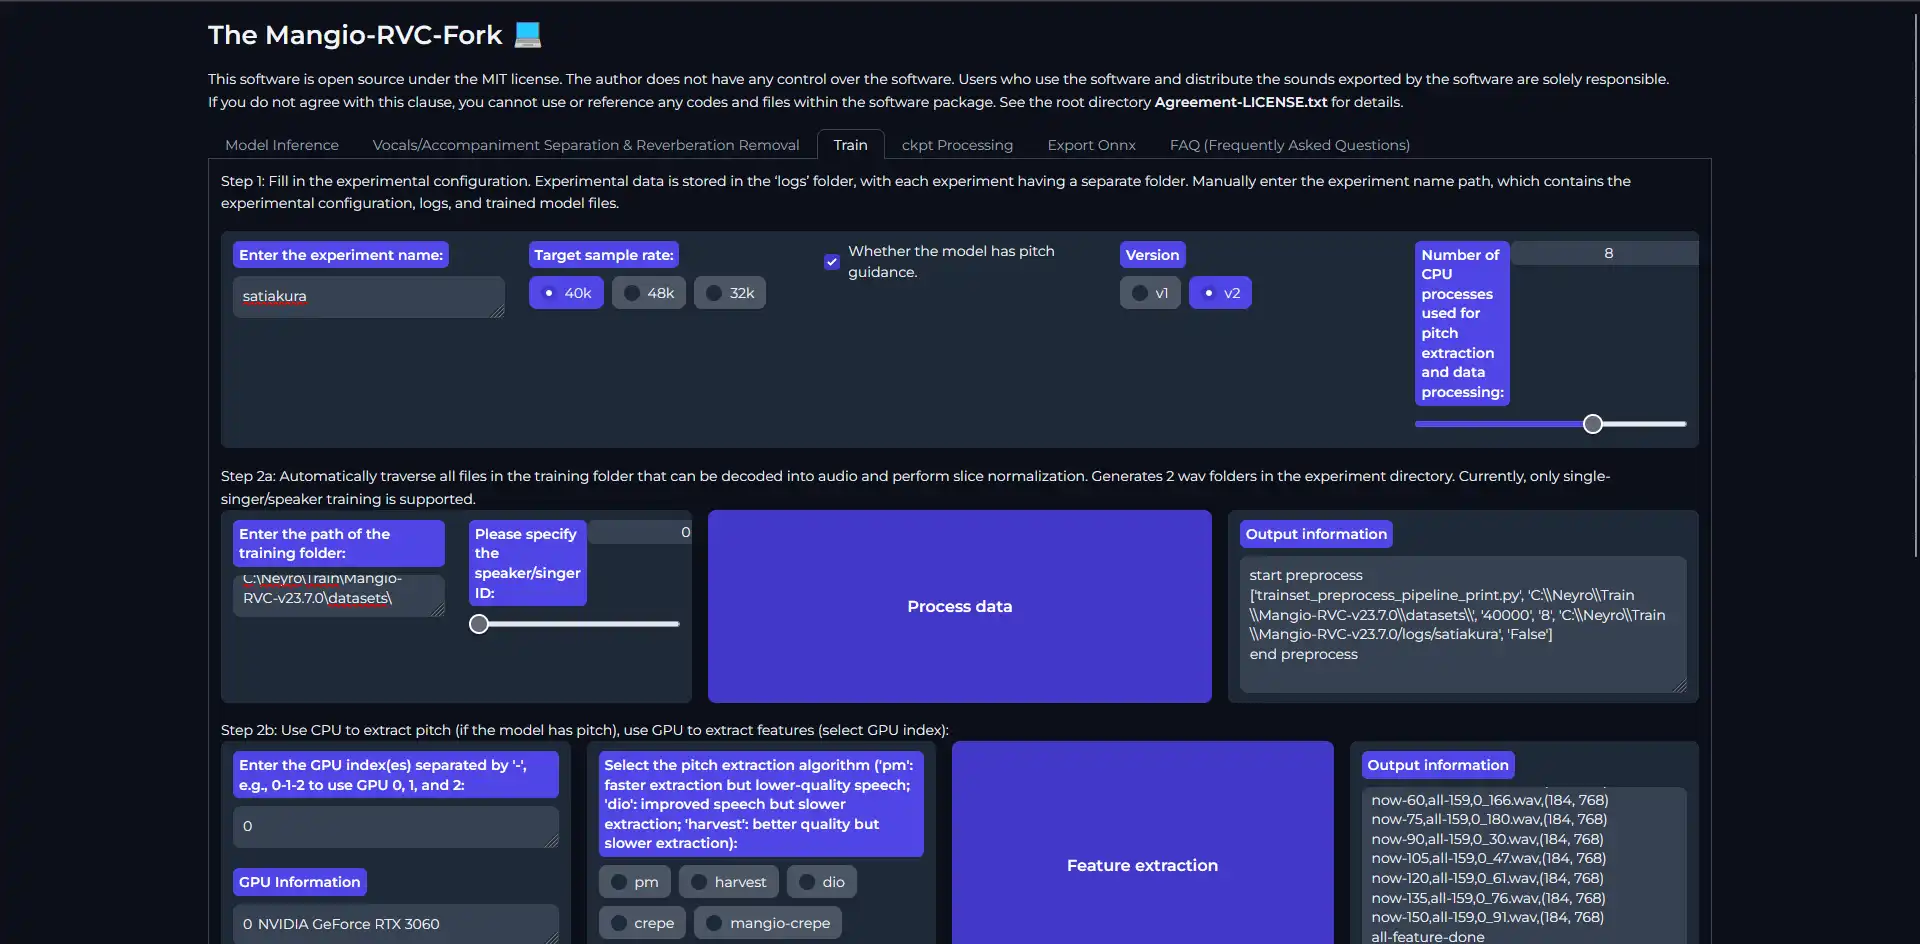
Task: Click the resize grip of preprocess output box
Action: point(1680,686)
